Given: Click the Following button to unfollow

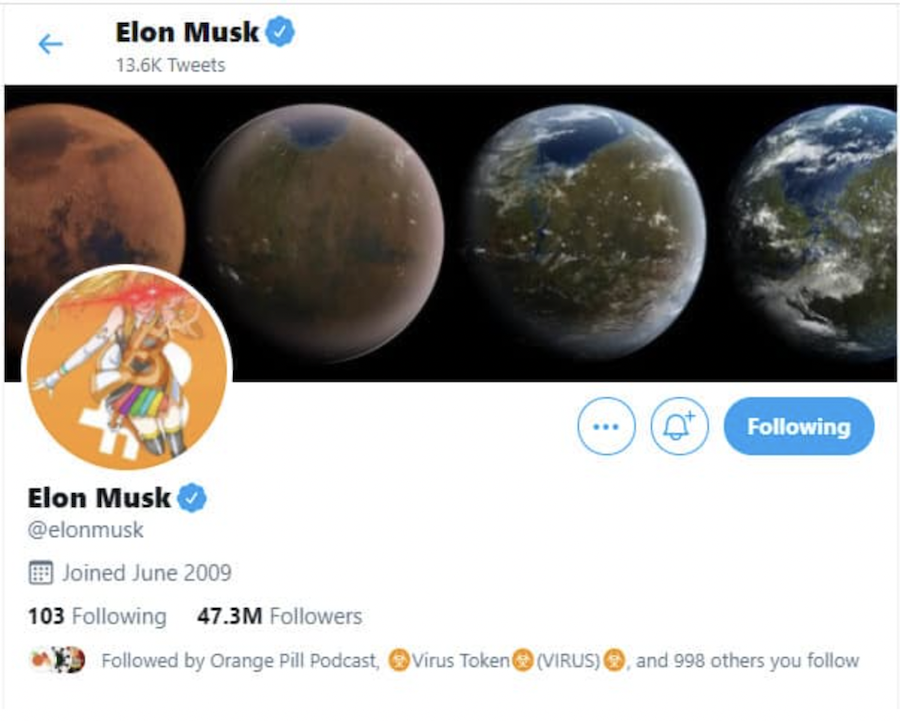Looking at the screenshot, I should (798, 426).
